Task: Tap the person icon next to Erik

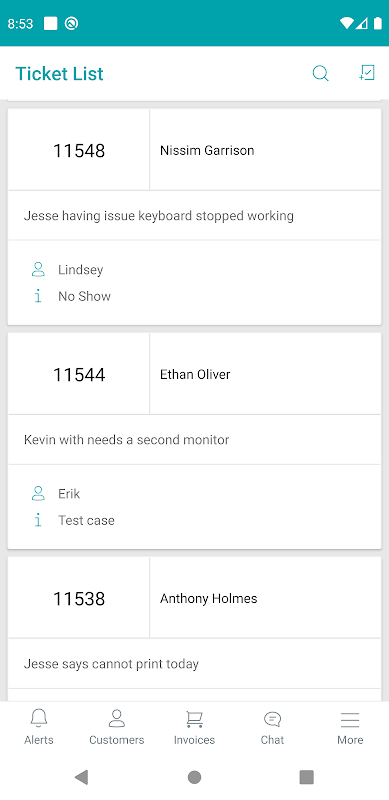Action: click(38, 493)
